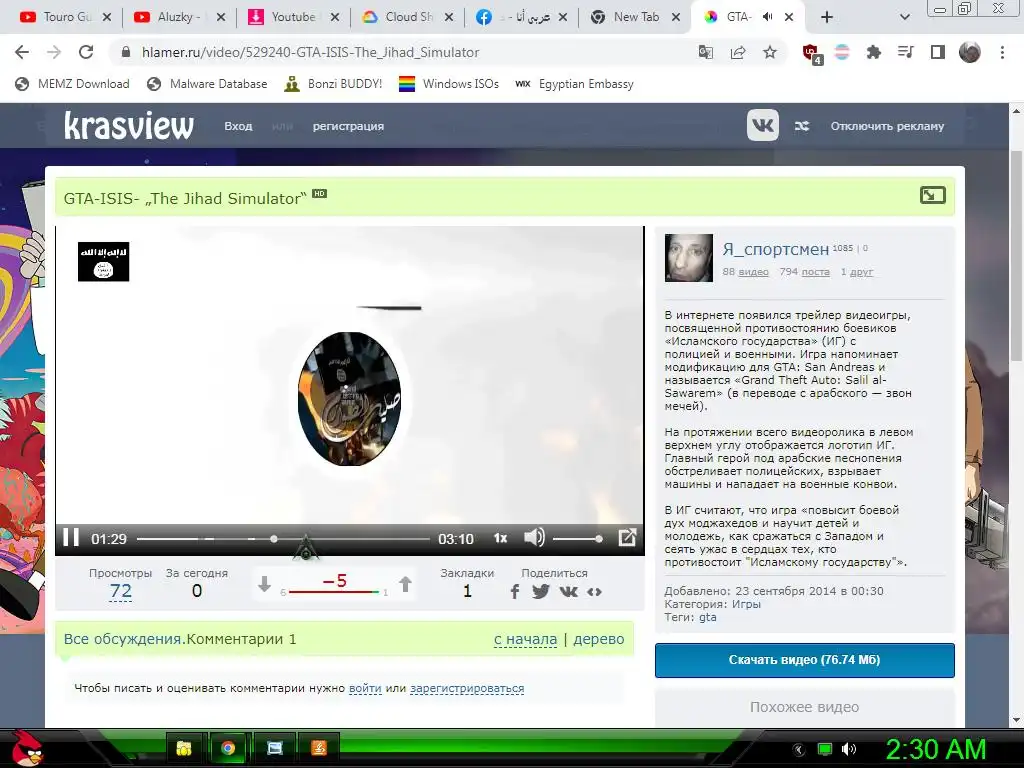Screen dimensions: 1024x768
Task: Open tab search dropdown chevron
Action: [x=904, y=17]
